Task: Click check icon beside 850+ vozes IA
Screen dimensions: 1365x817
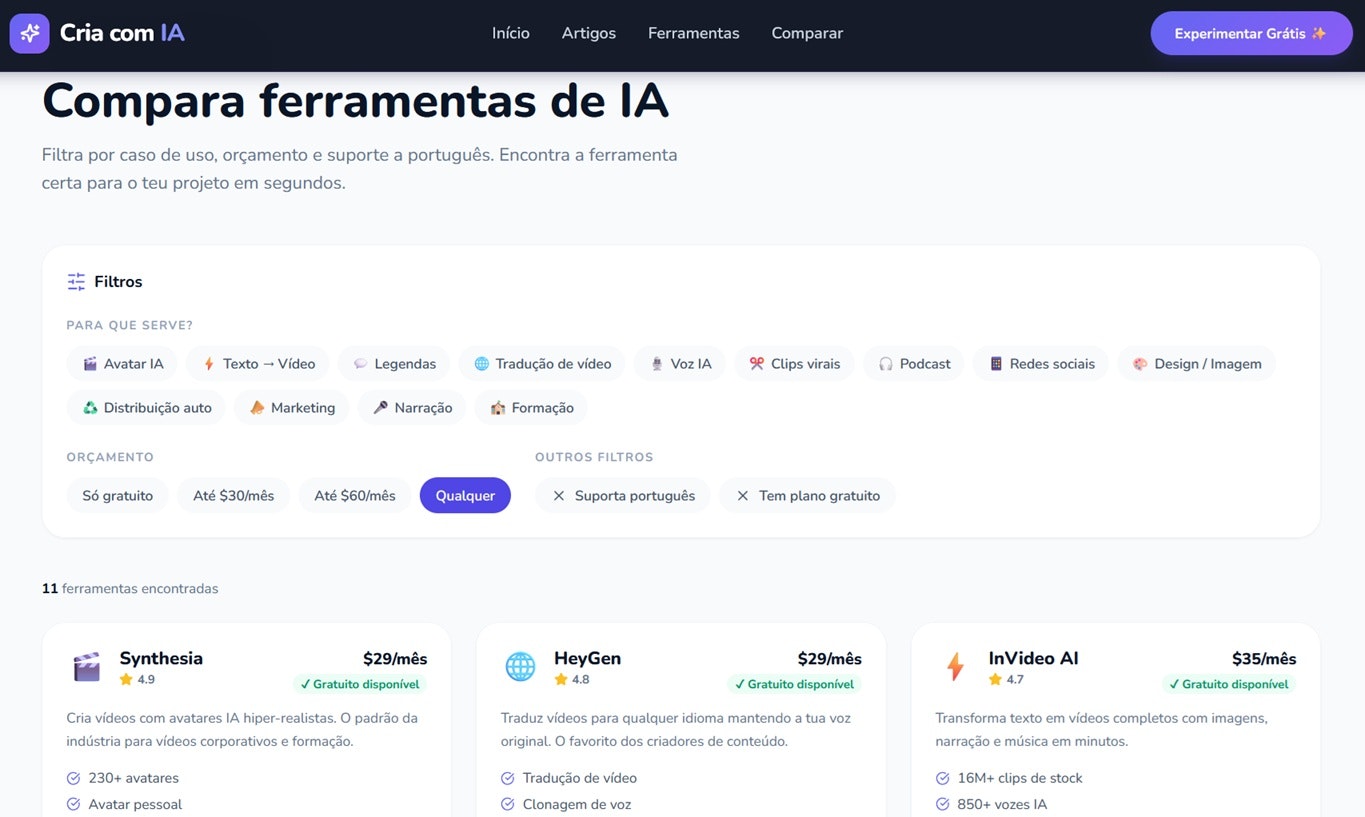Action: tap(942, 804)
